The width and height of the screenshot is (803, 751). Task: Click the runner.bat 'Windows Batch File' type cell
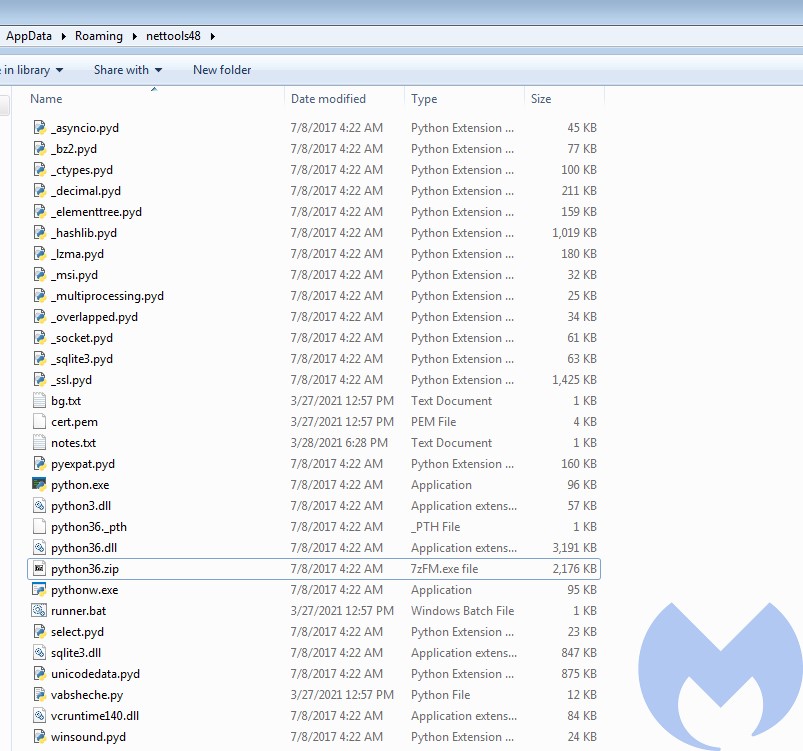click(x=462, y=611)
